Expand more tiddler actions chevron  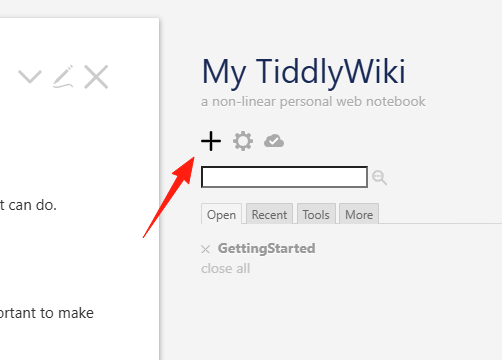(30, 77)
